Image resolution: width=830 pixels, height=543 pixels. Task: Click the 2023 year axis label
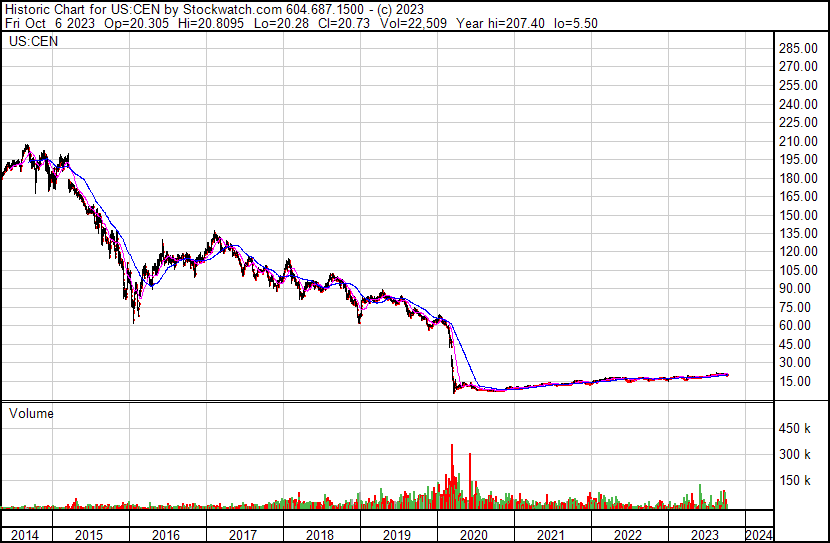[x=705, y=535]
